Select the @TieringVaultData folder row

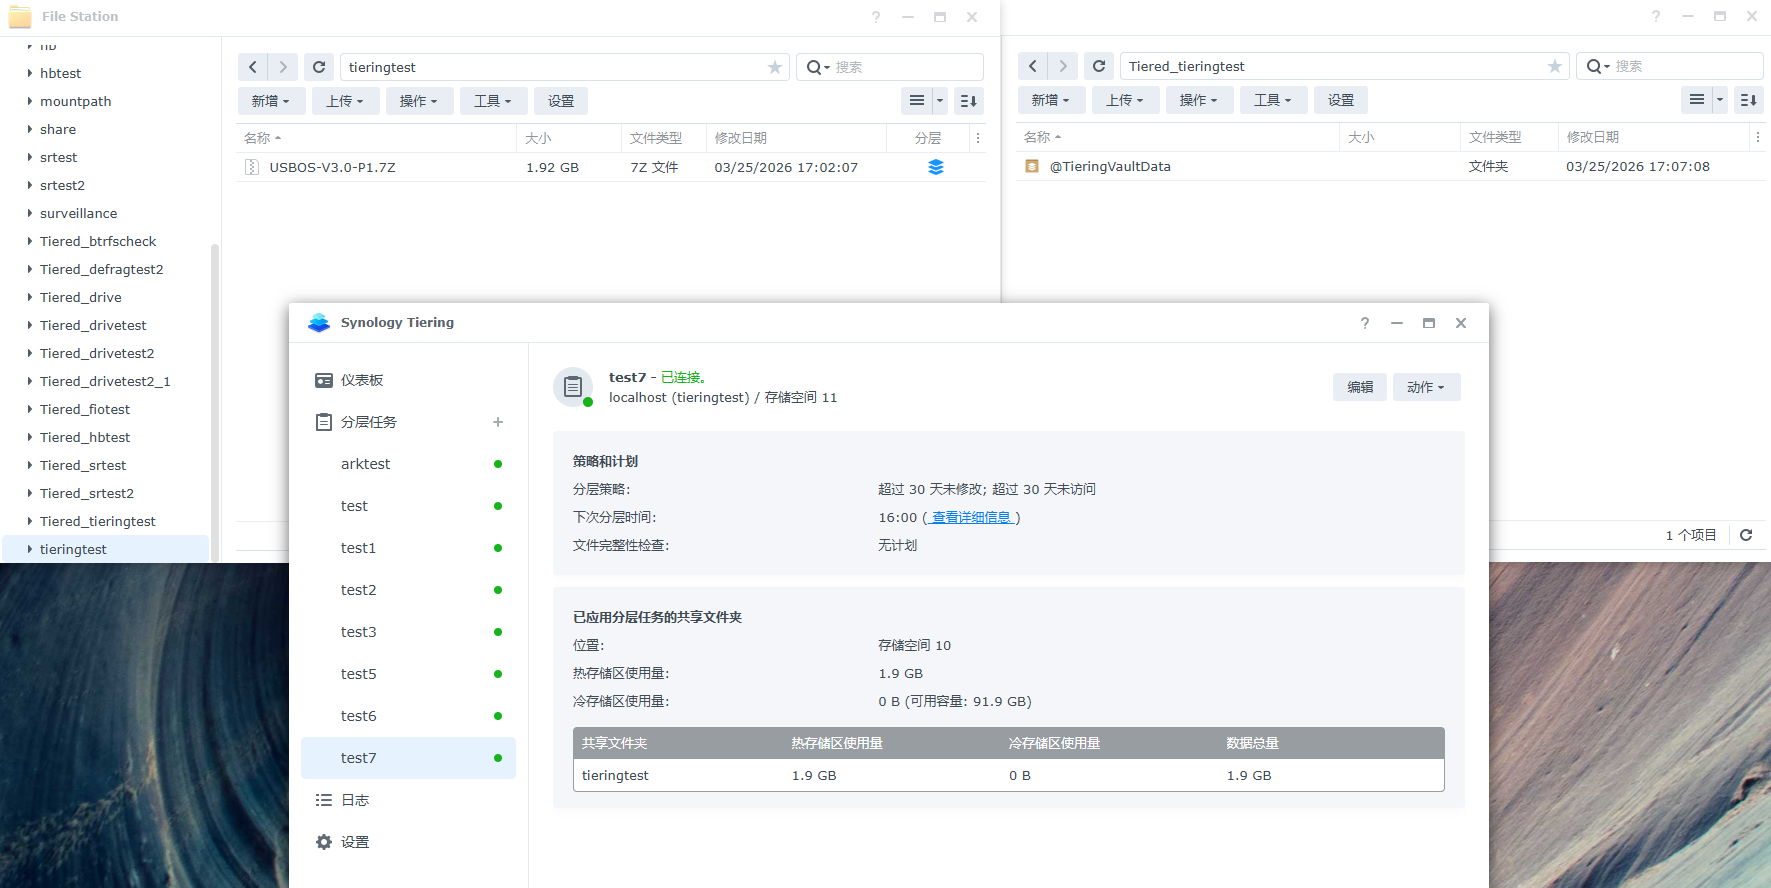pos(1109,167)
